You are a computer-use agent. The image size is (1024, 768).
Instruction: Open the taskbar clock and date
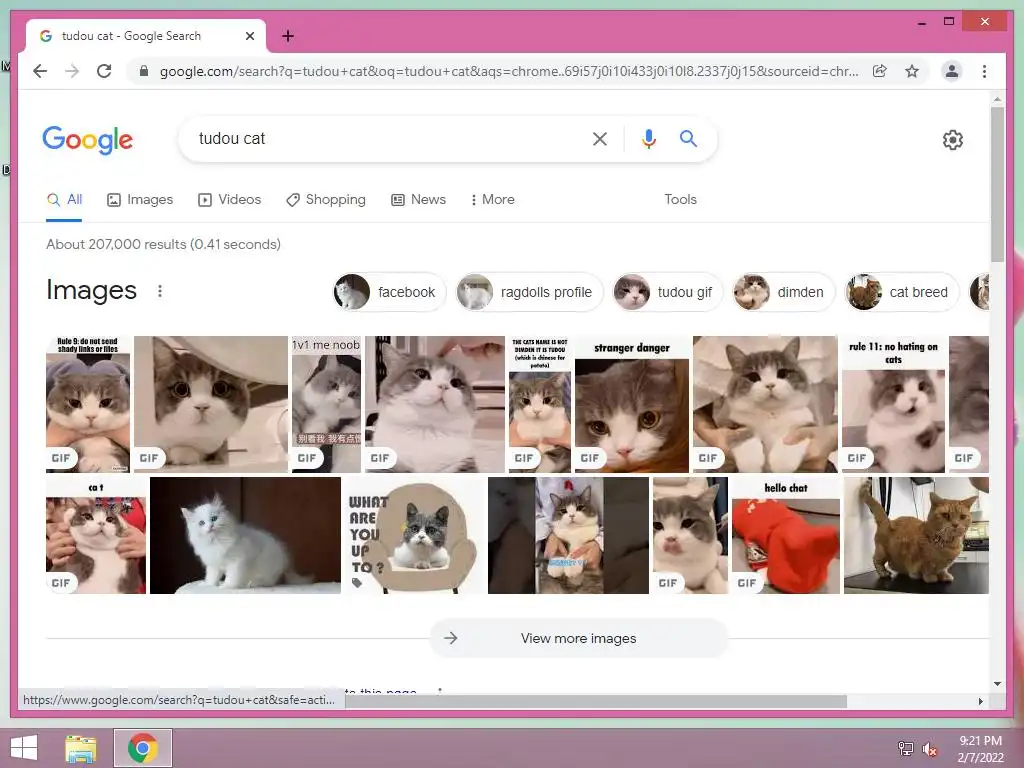(980, 749)
